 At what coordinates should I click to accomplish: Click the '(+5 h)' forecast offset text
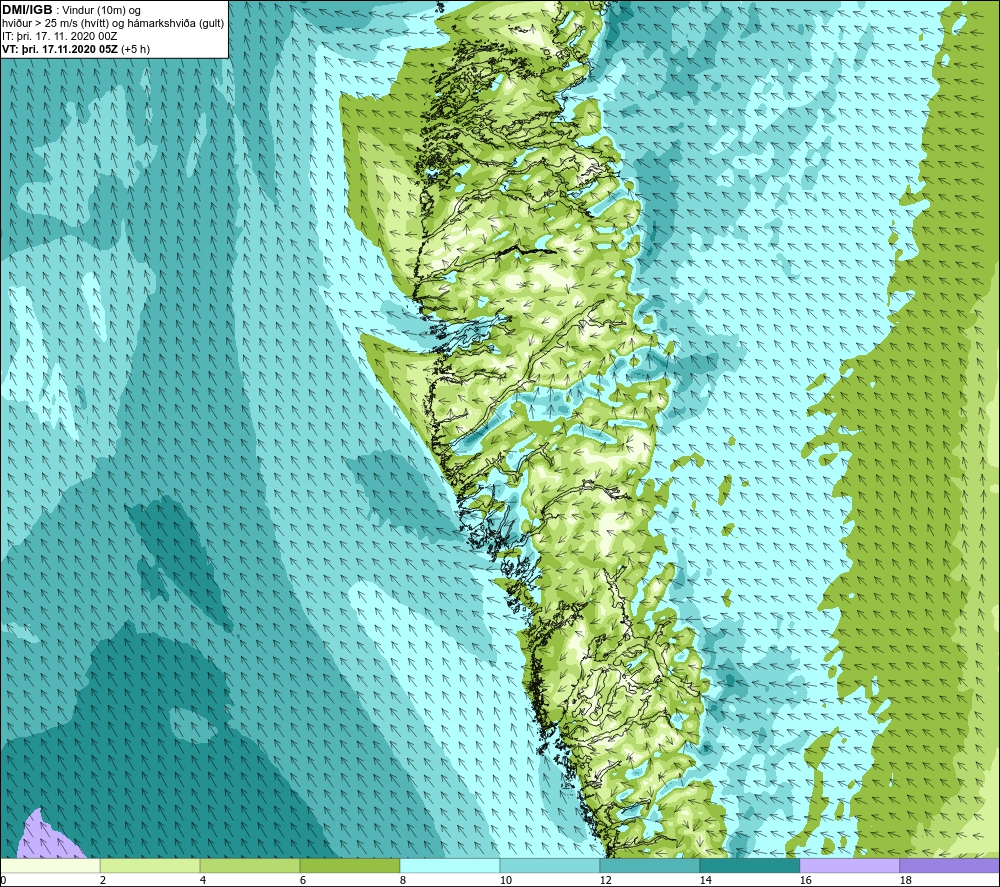coord(135,49)
